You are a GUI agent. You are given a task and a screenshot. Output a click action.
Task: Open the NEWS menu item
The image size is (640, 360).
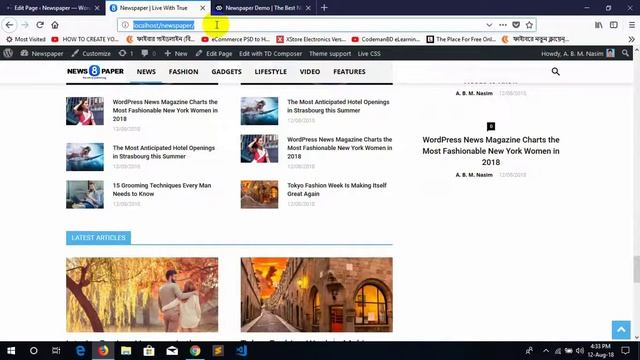coord(146,71)
